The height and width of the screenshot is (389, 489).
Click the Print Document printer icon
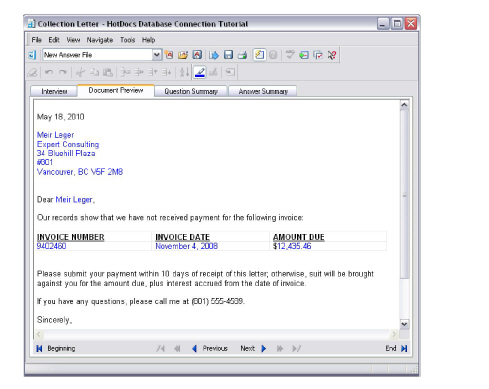pos(242,55)
